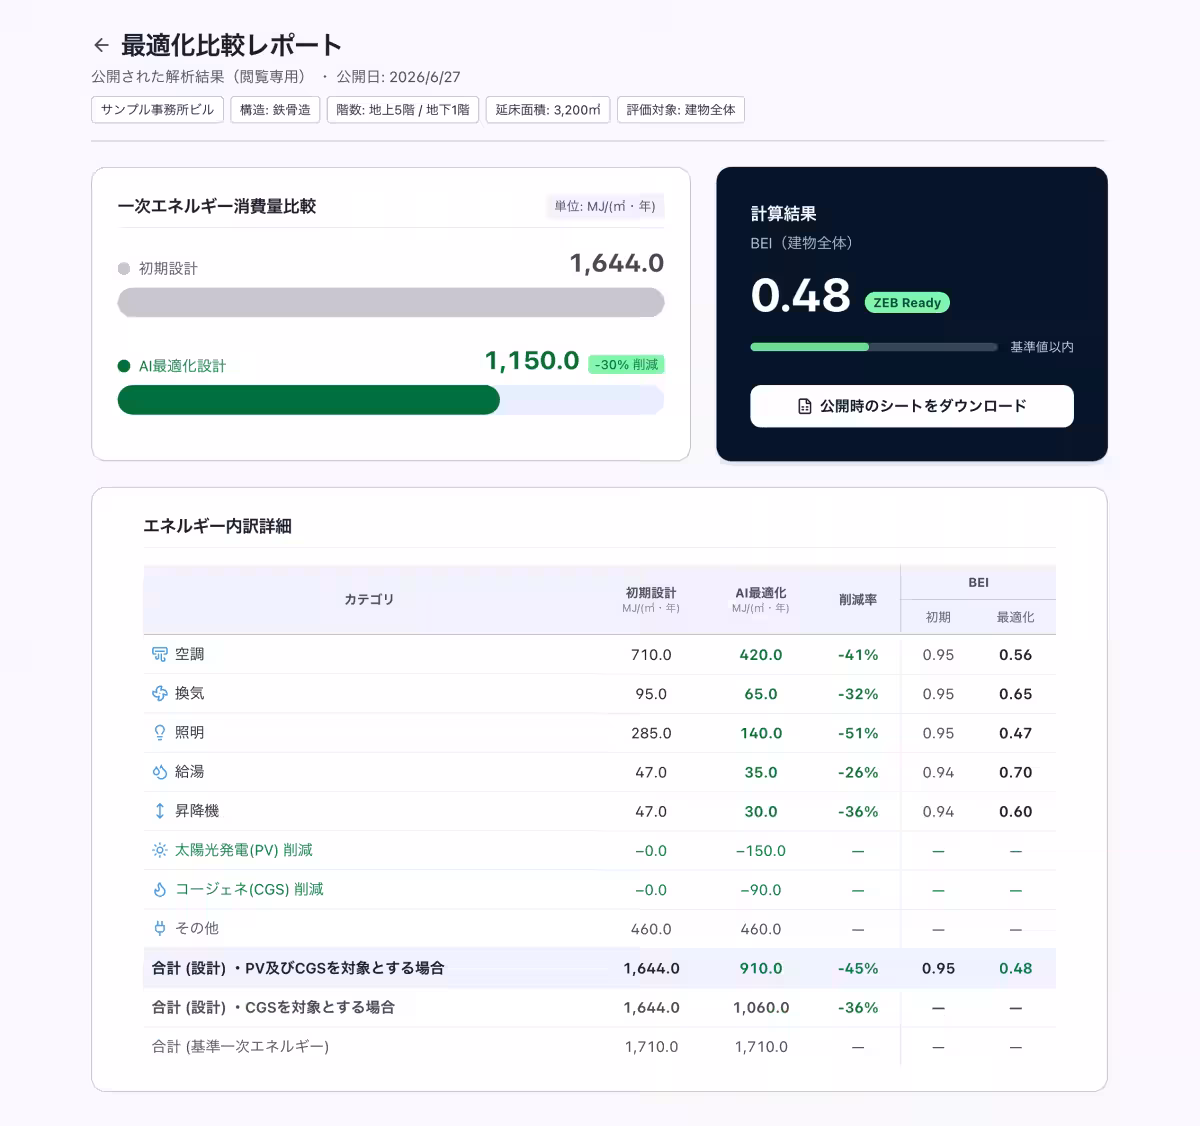Click the large 0.48 BEI result
The image size is (1200, 1126).
click(800, 295)
